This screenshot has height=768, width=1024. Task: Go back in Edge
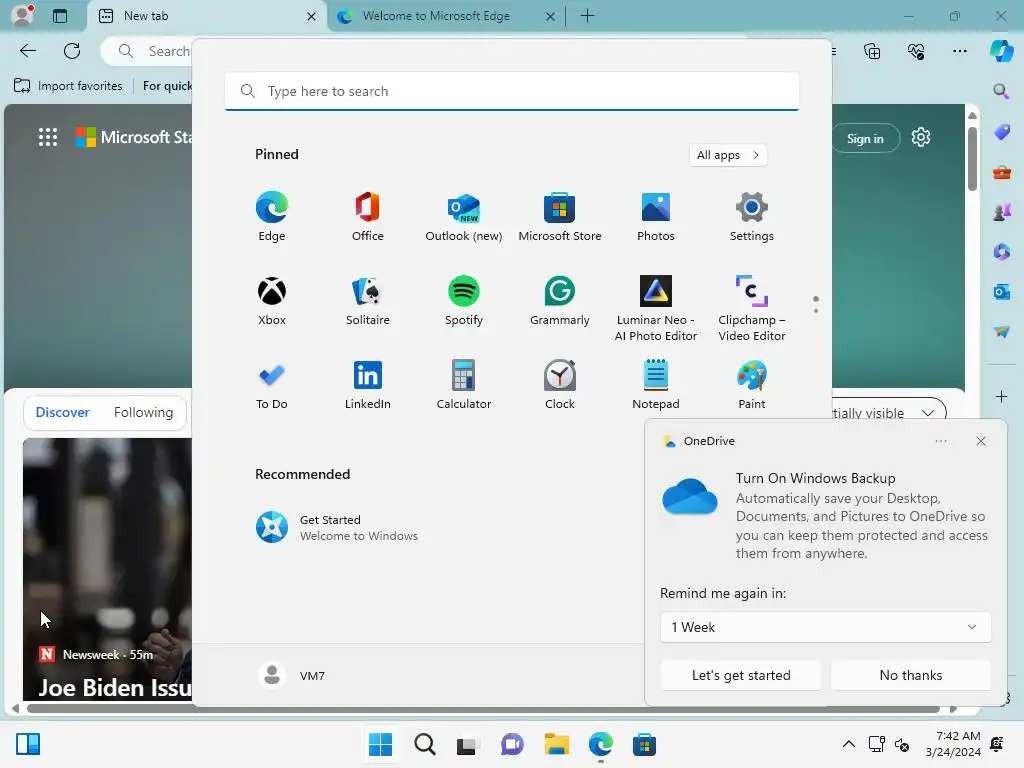(28, 51)
